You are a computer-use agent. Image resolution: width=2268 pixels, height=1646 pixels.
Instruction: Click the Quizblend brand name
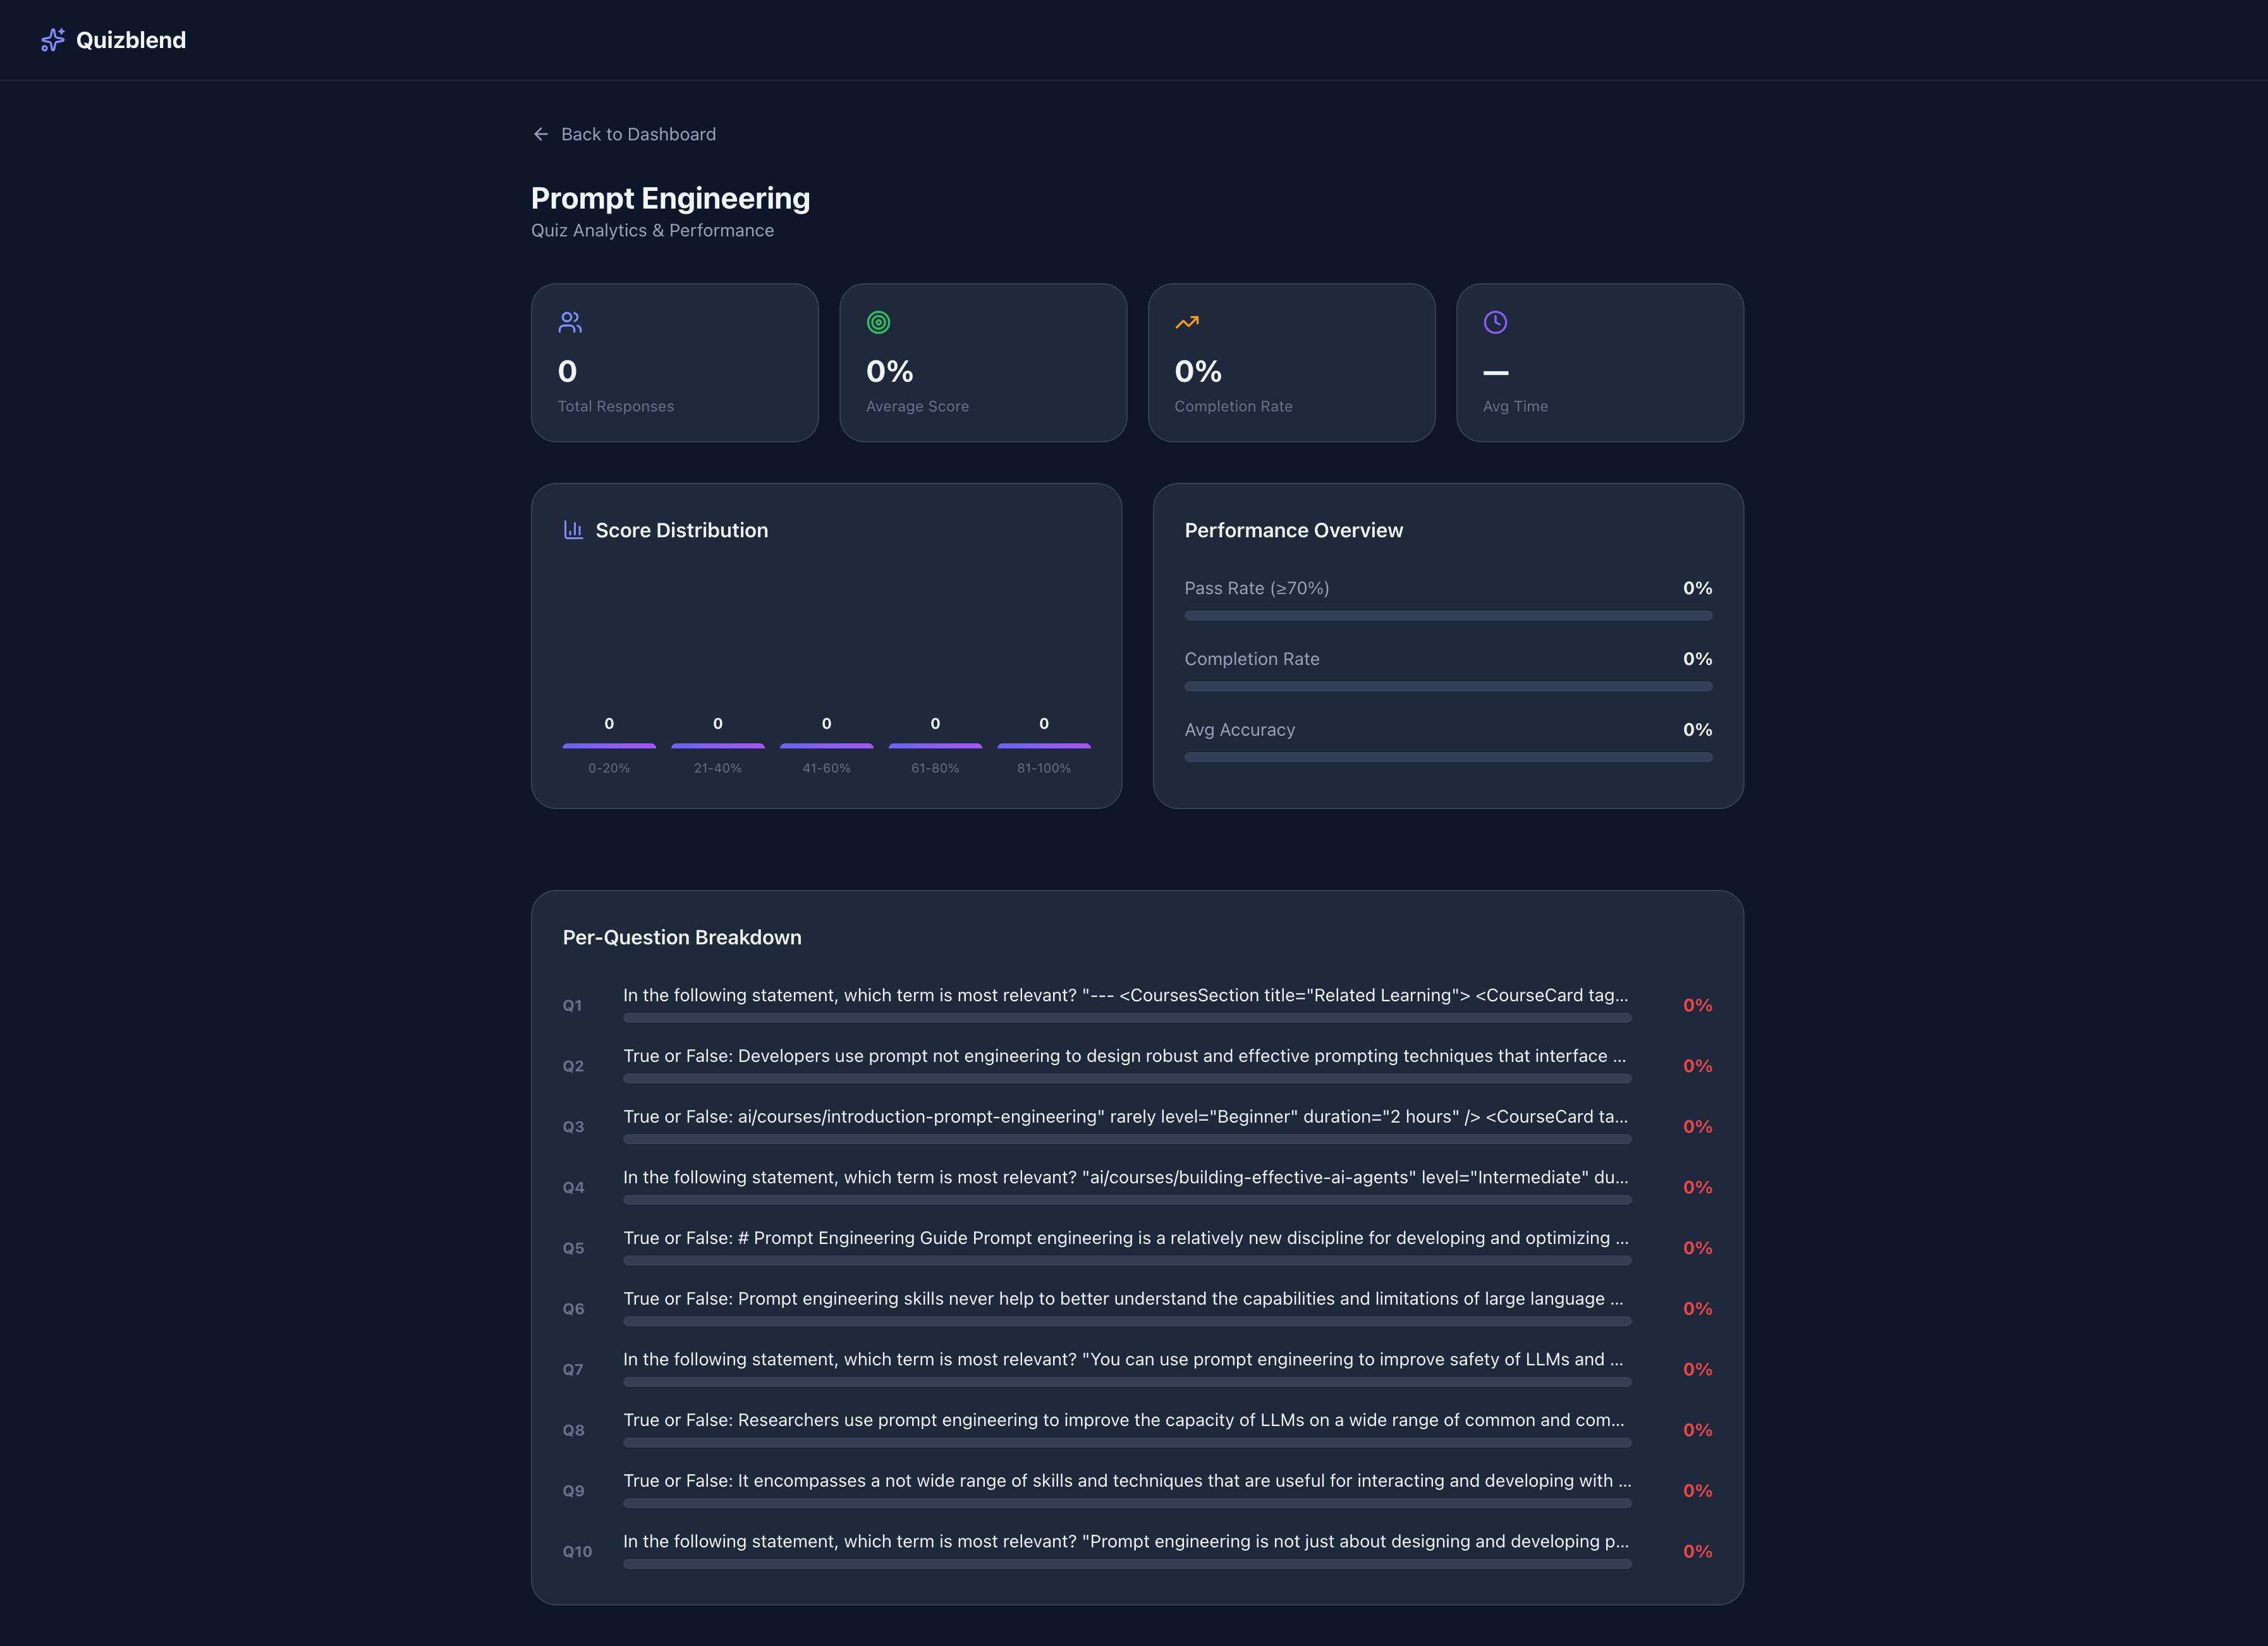pos(131,40)
